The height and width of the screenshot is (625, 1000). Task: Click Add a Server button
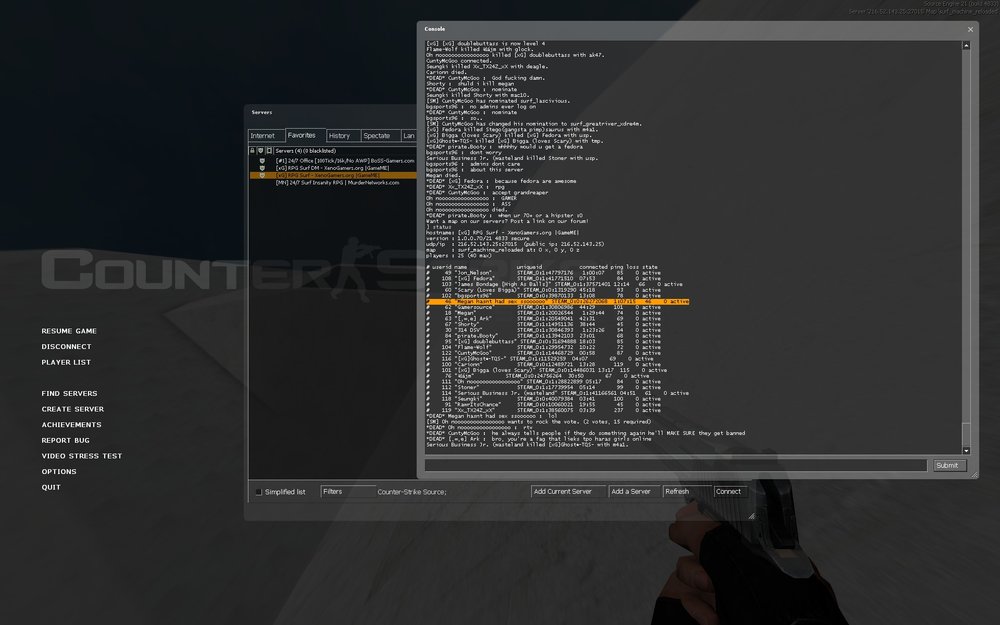coord(633,492)
